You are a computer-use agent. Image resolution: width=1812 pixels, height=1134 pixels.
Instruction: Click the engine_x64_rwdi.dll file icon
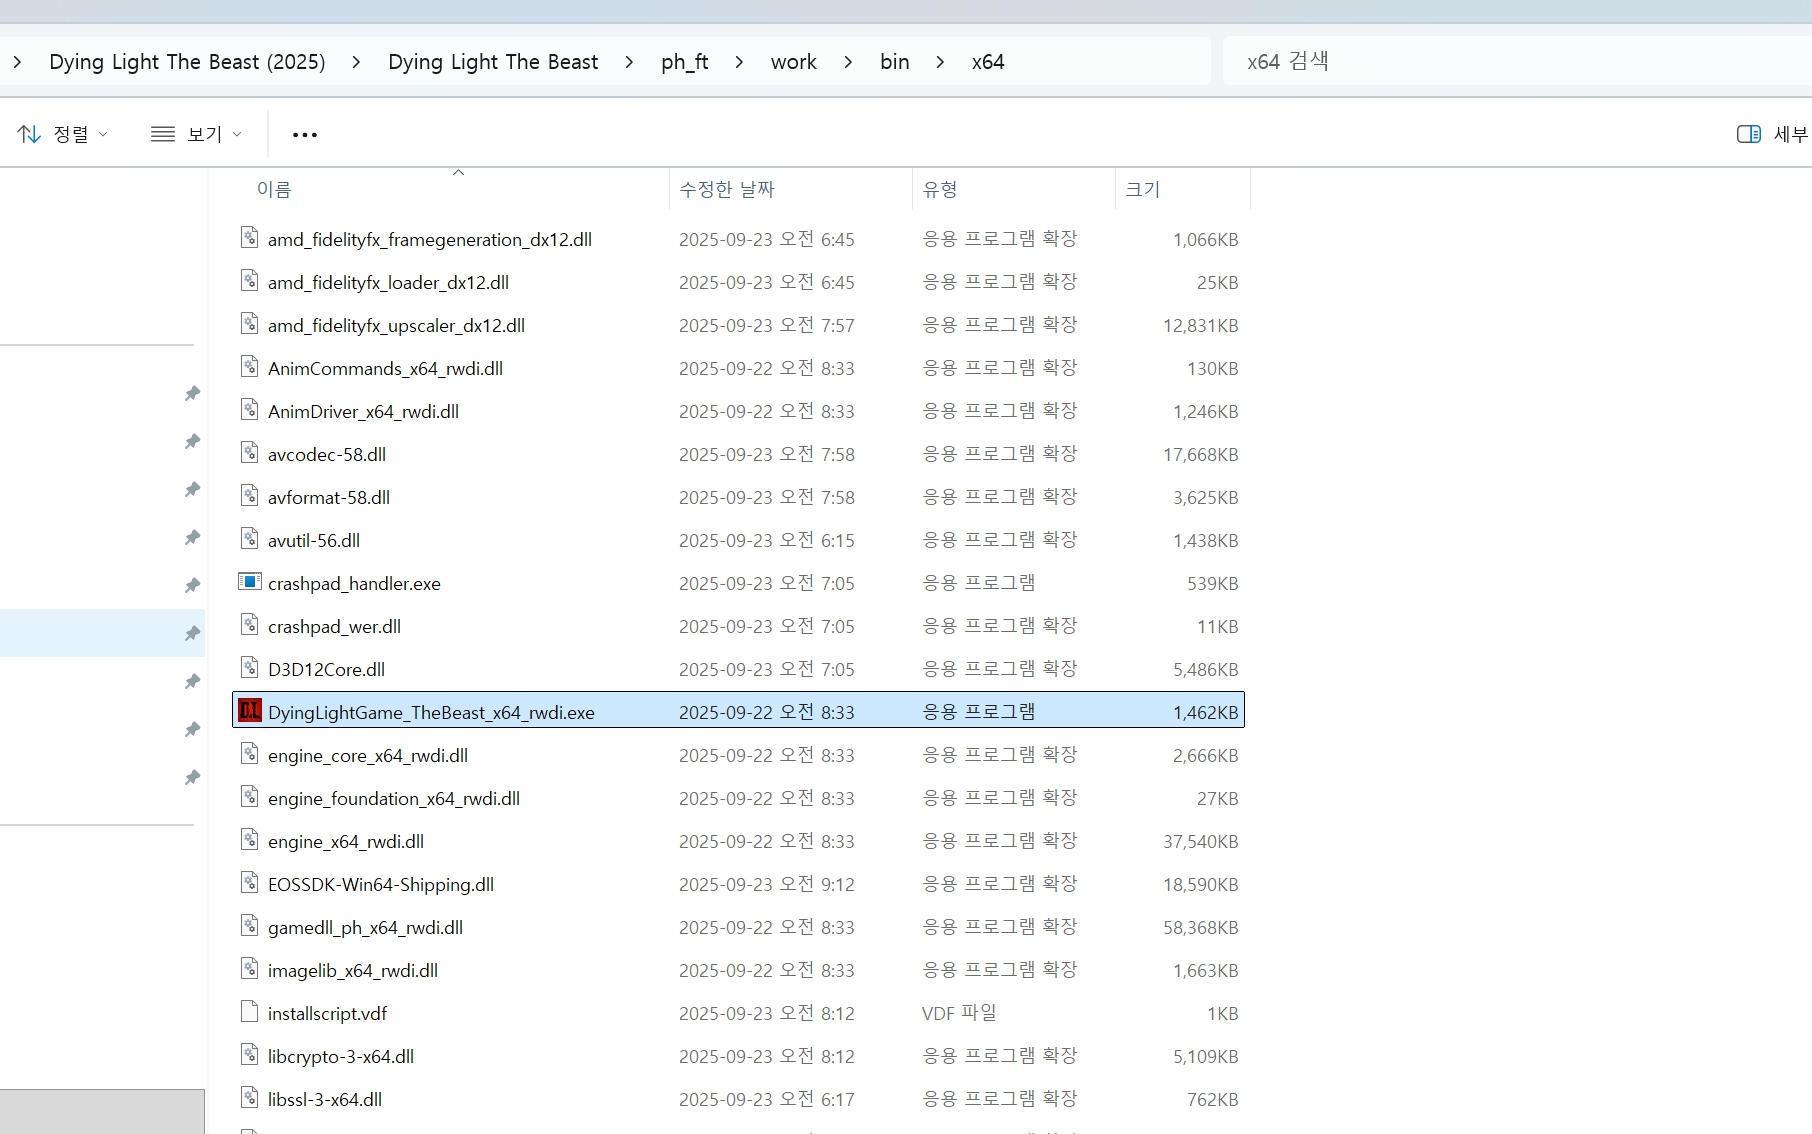[249, 840]
